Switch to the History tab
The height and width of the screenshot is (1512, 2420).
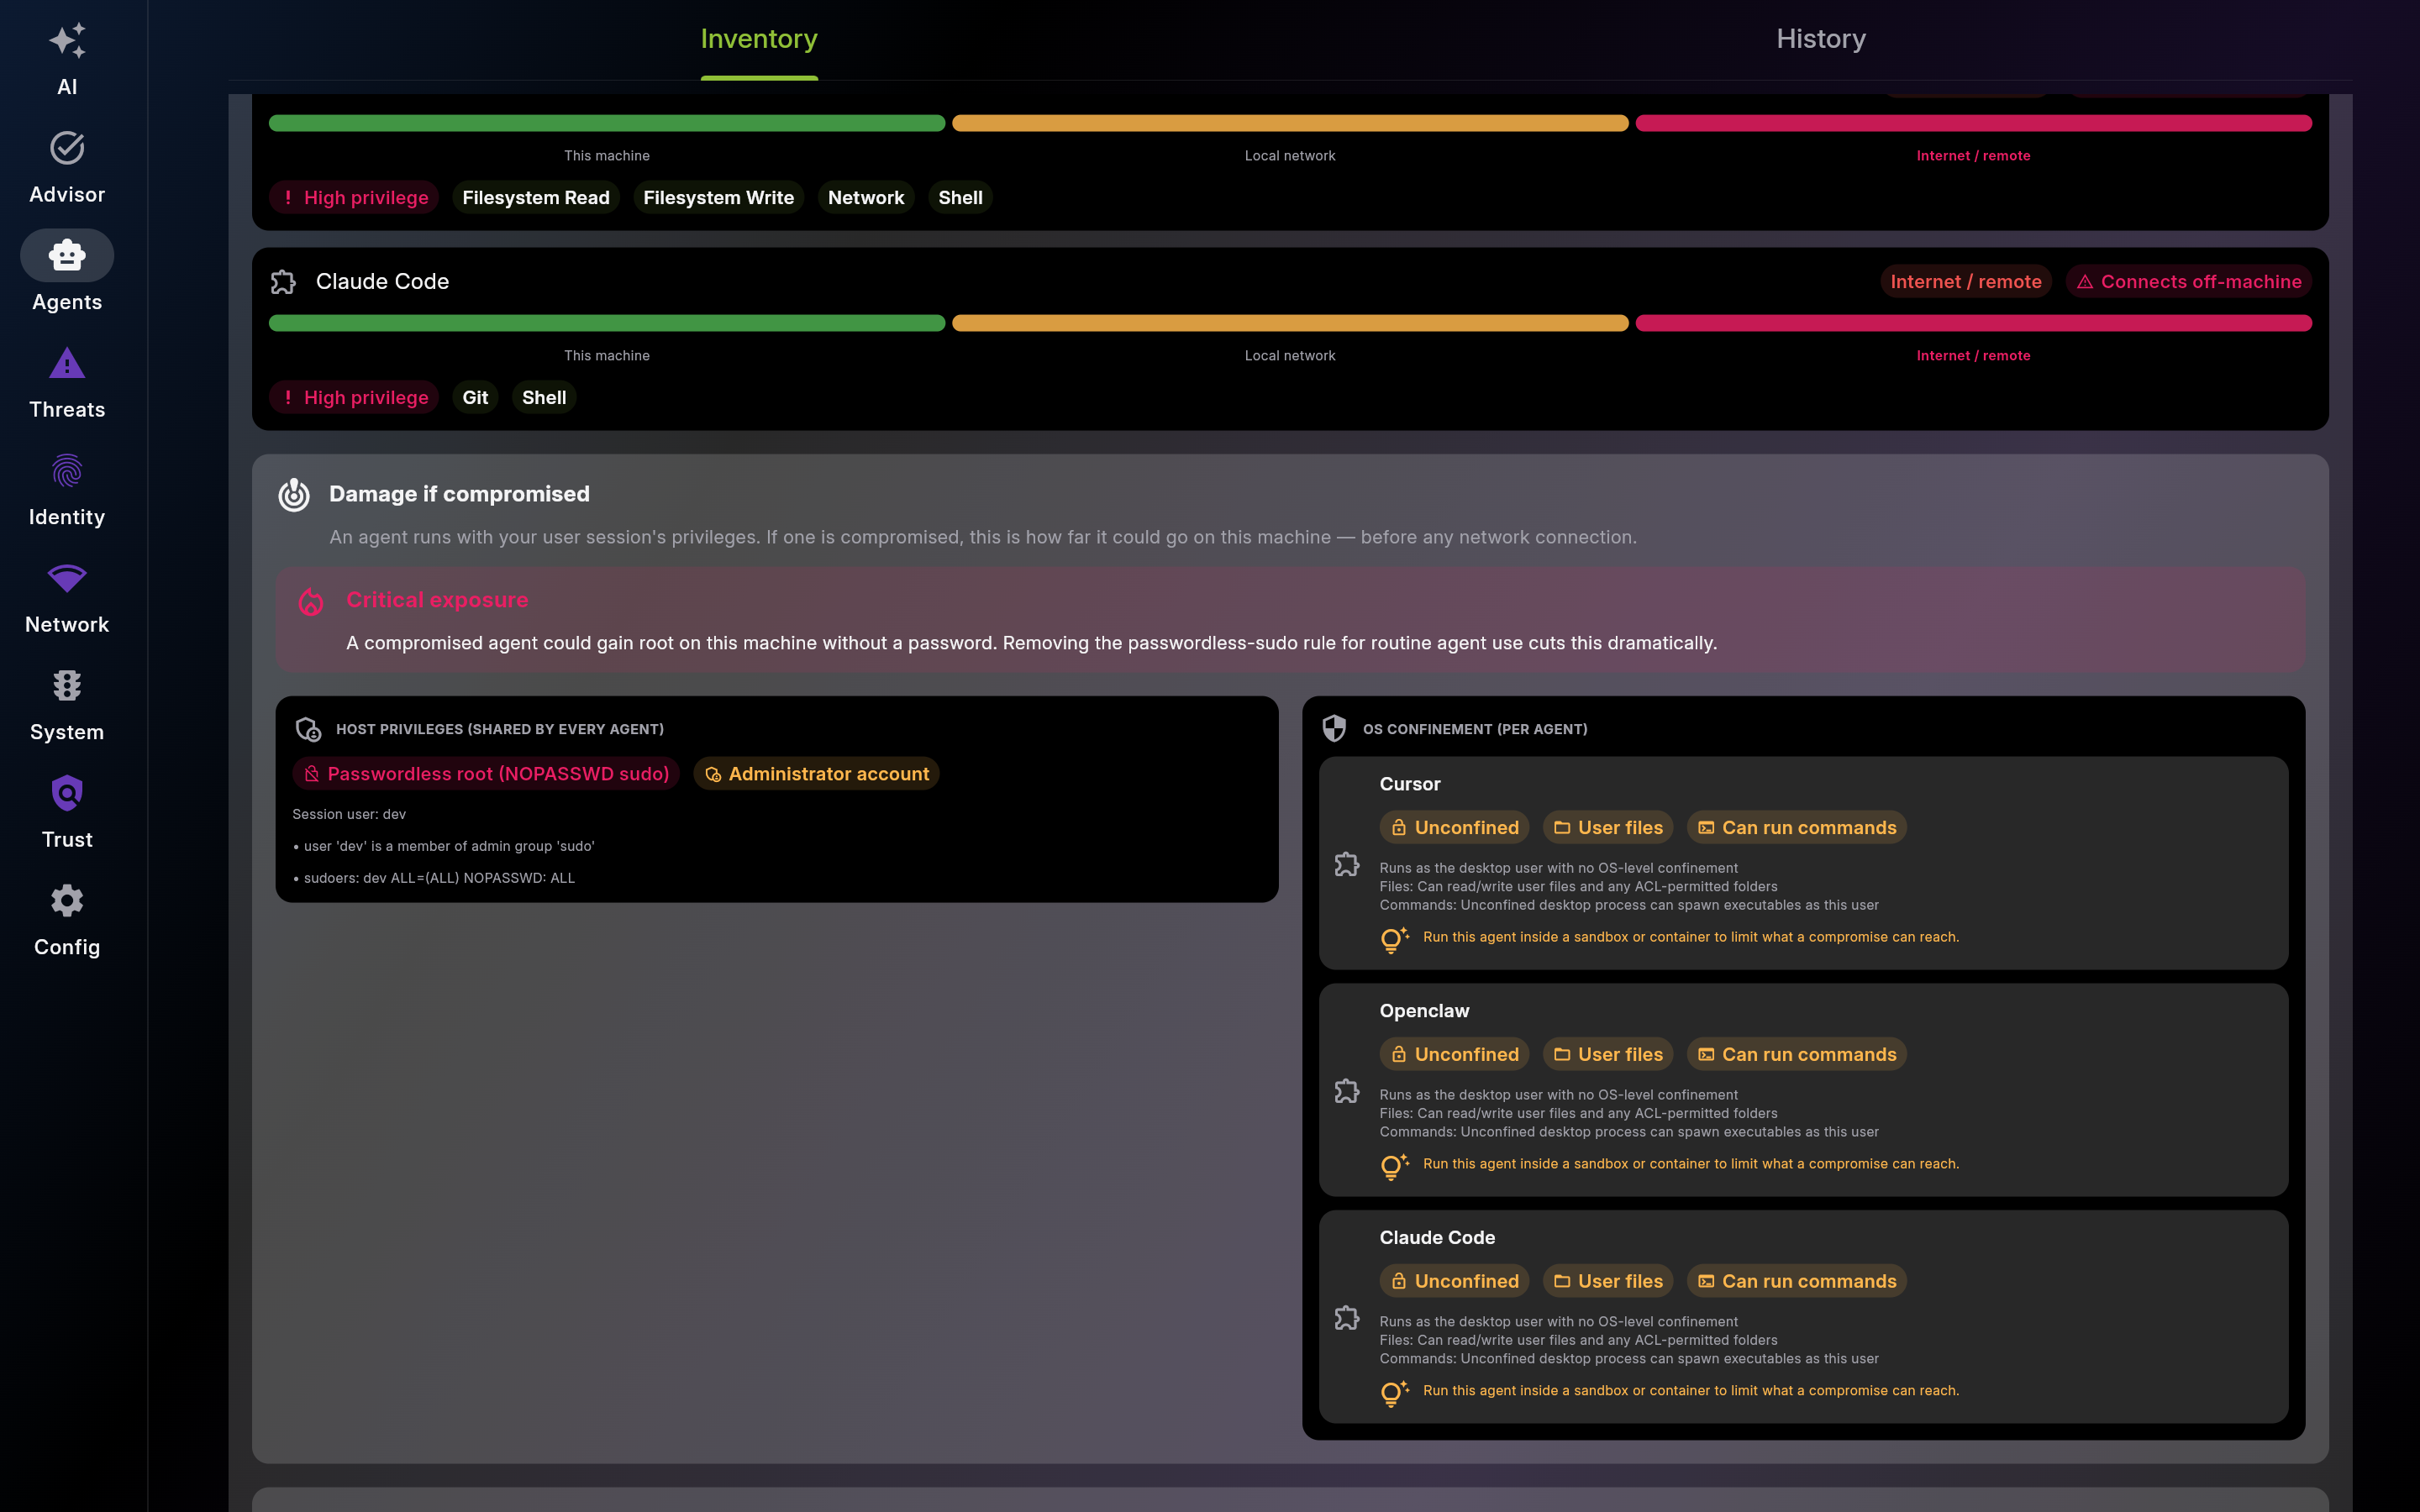pos(1821,39)
